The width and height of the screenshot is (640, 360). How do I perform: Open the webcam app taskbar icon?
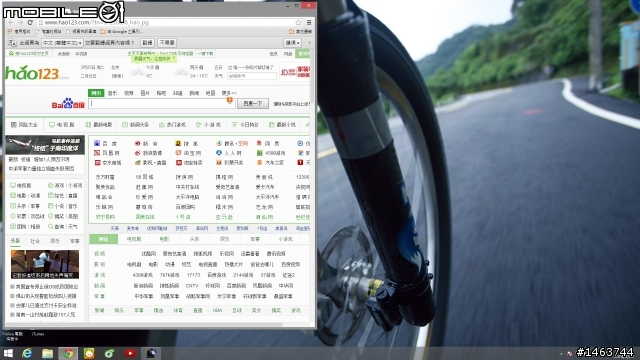click(x=151, y=353)
